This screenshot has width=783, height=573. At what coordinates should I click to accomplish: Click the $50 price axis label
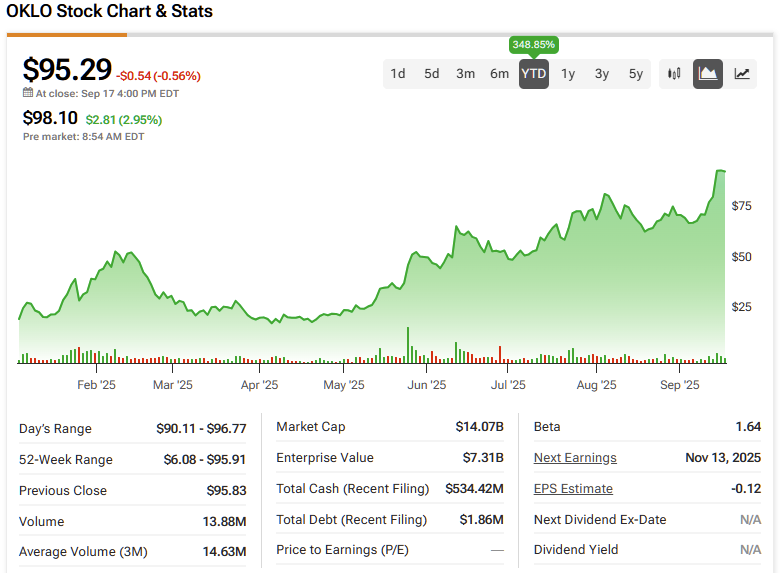741,257
